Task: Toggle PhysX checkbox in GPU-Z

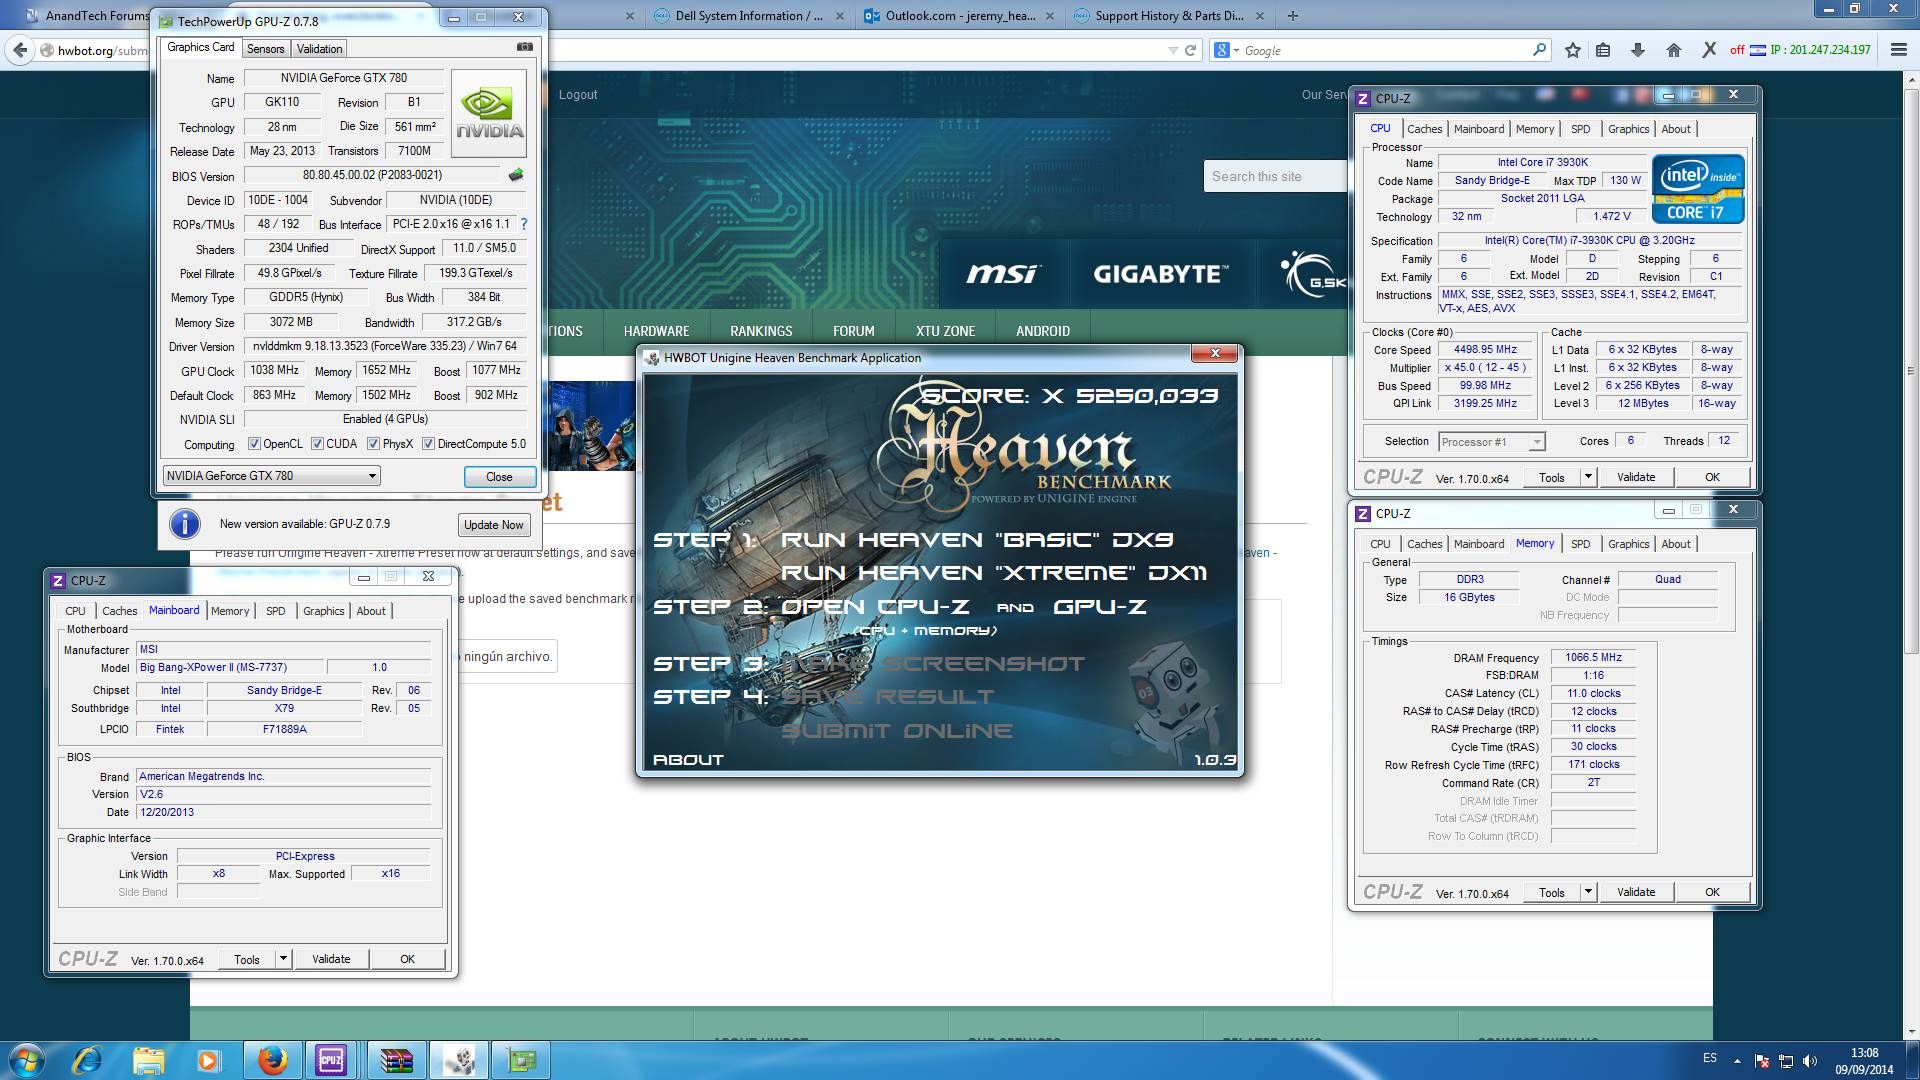Action: [x=373, y=444]
